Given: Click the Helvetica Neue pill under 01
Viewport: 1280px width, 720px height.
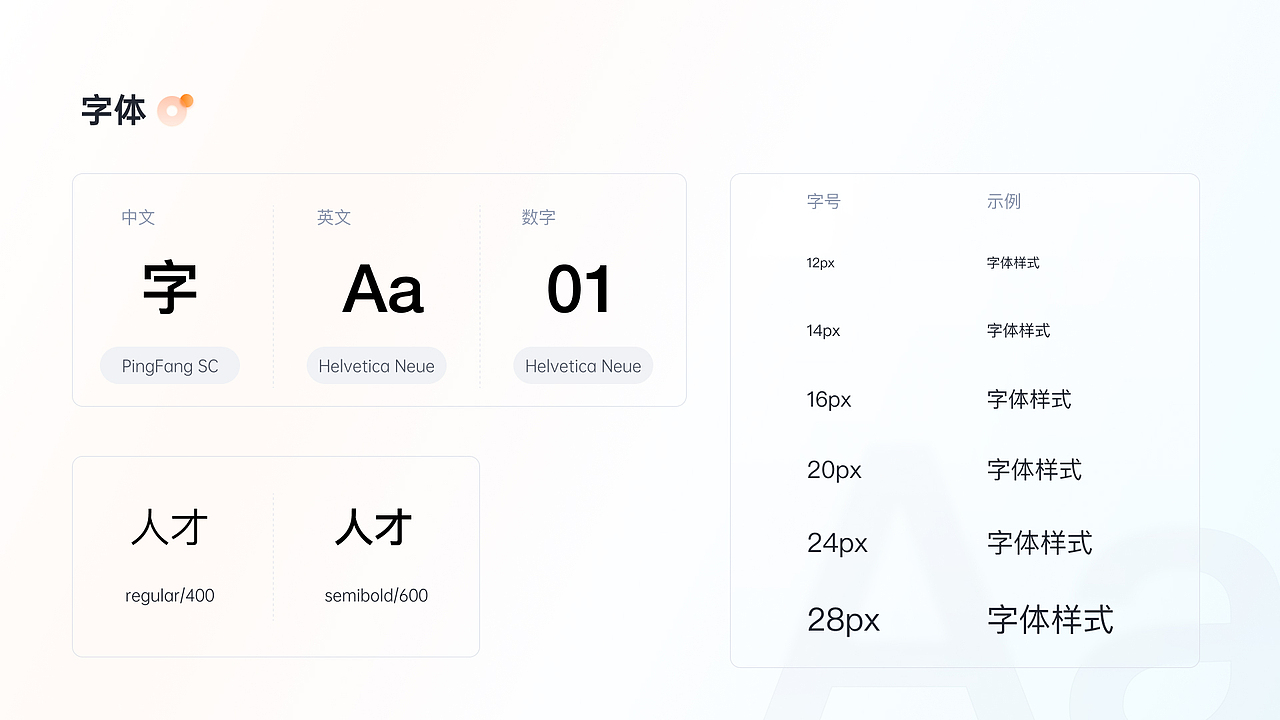Looking at the screenshot, I should point(583,366).
